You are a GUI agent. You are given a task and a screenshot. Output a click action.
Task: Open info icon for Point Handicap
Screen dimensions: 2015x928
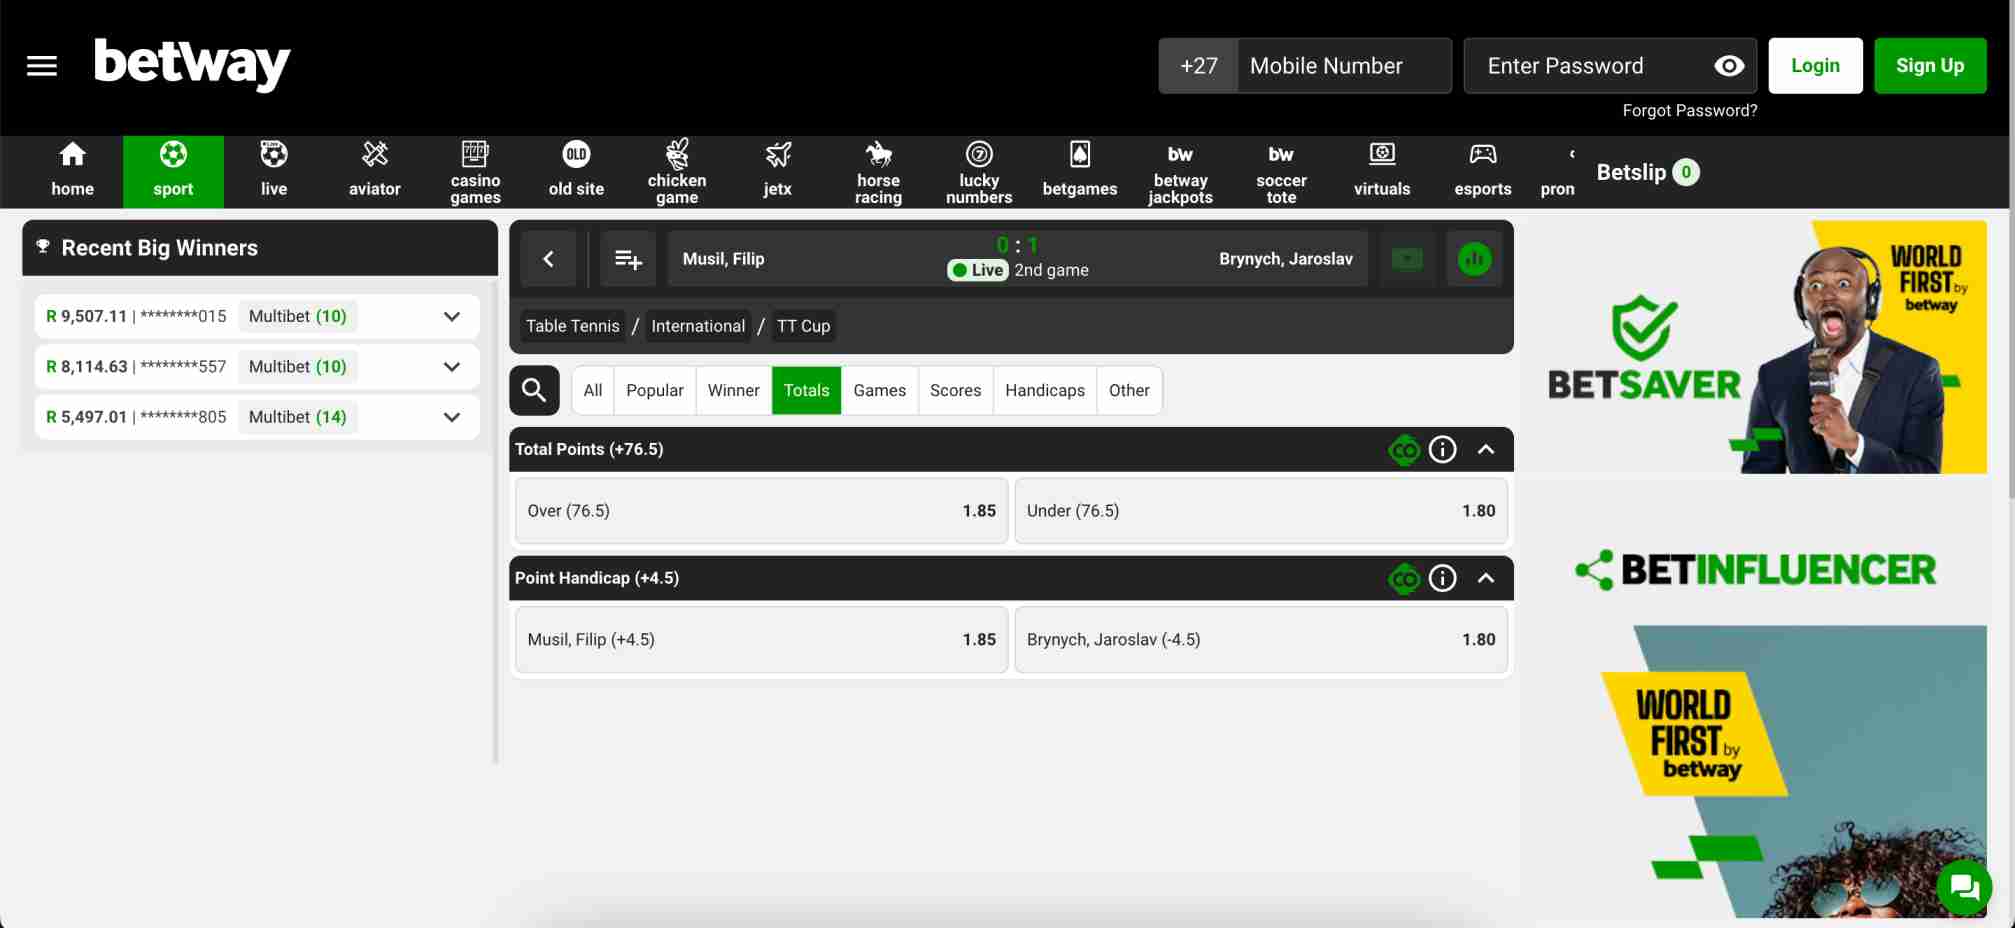(x=1442, y=578)
